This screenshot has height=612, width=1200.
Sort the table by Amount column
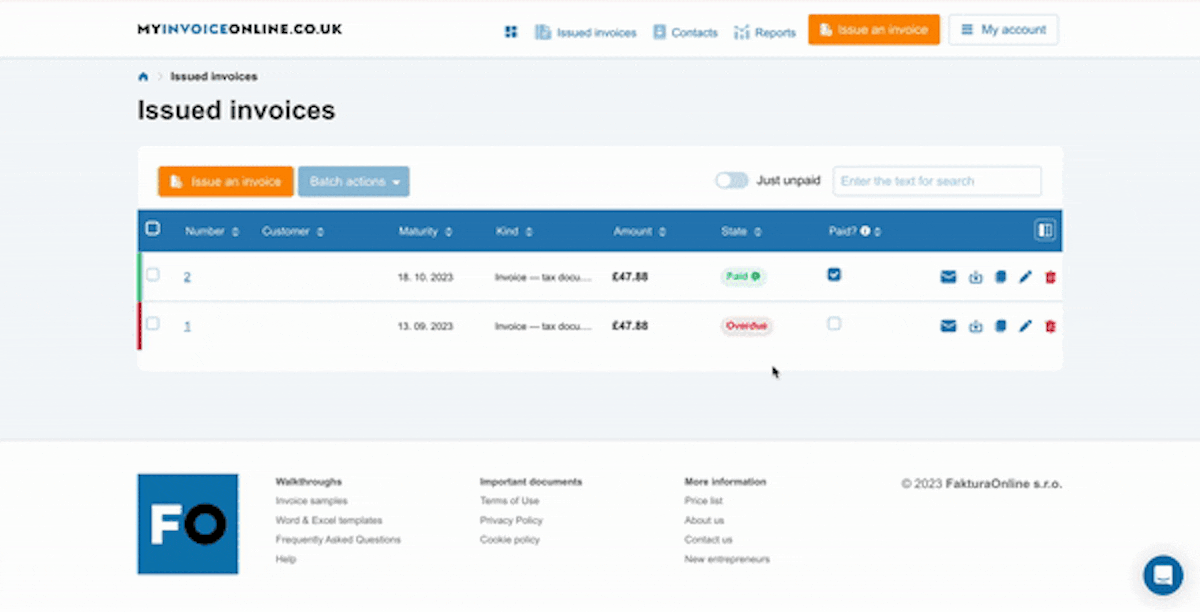[x=640, y=231]
